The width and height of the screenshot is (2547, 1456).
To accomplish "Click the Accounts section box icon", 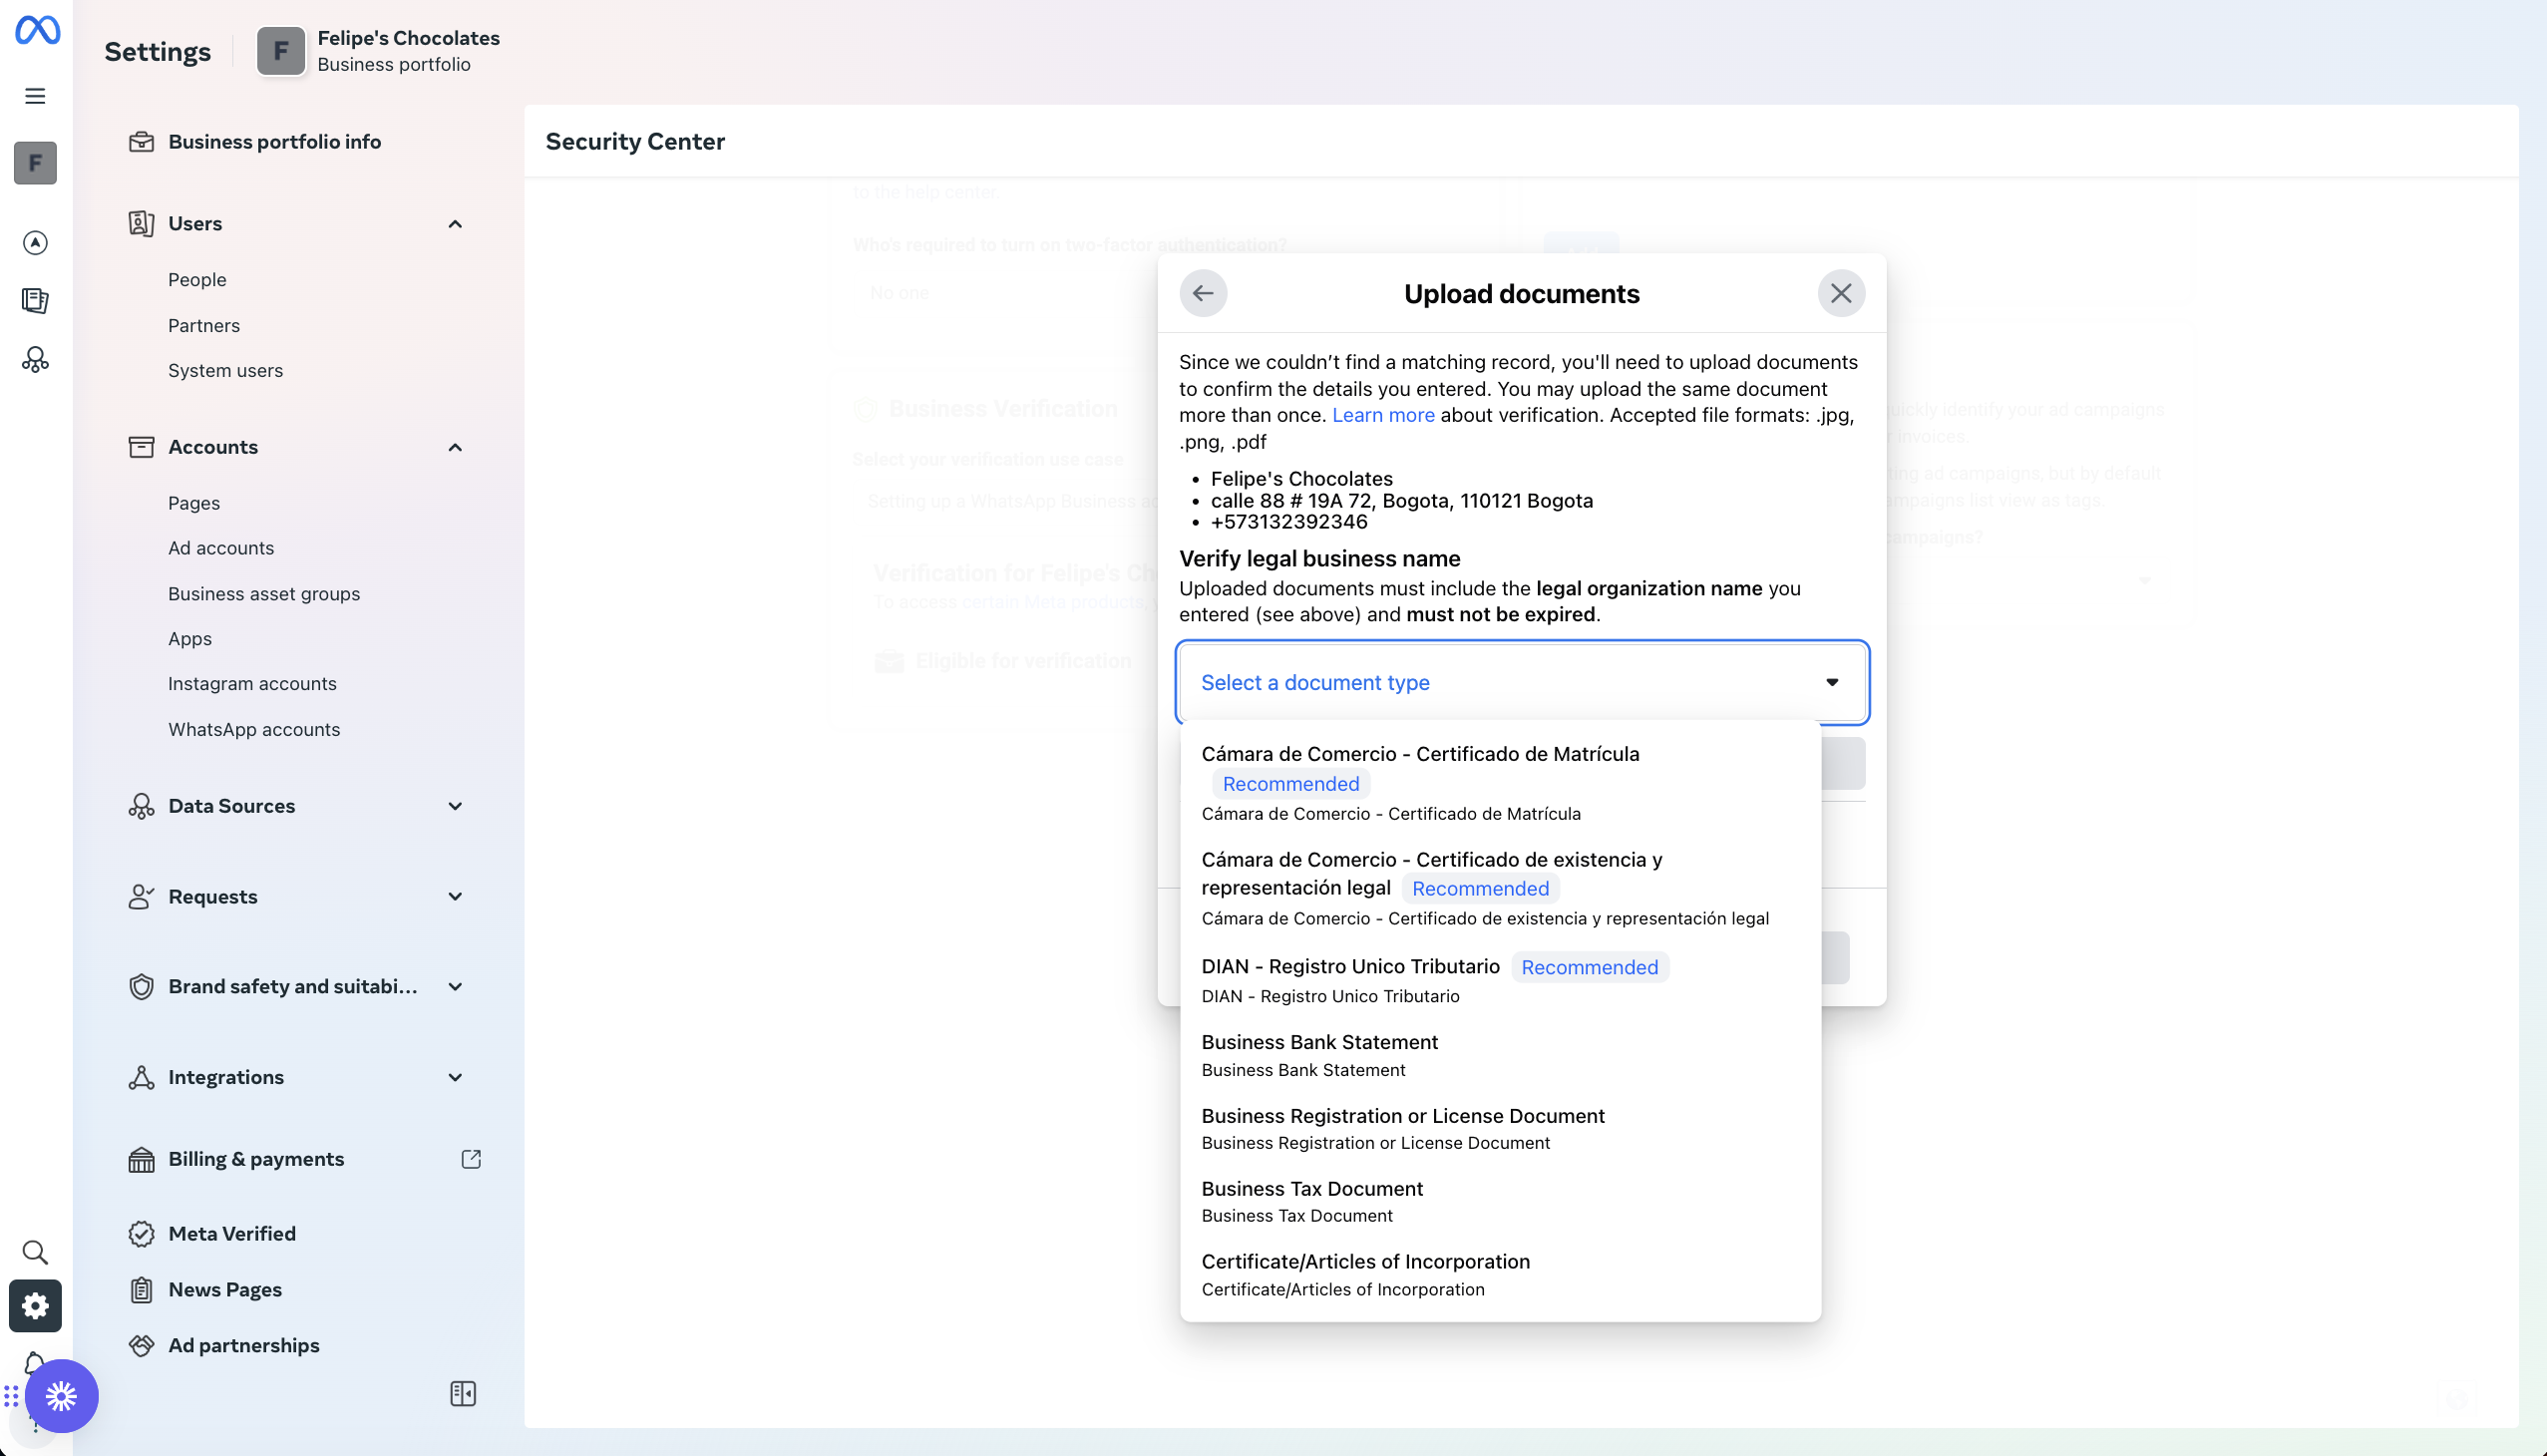I will tap(141, 447).
